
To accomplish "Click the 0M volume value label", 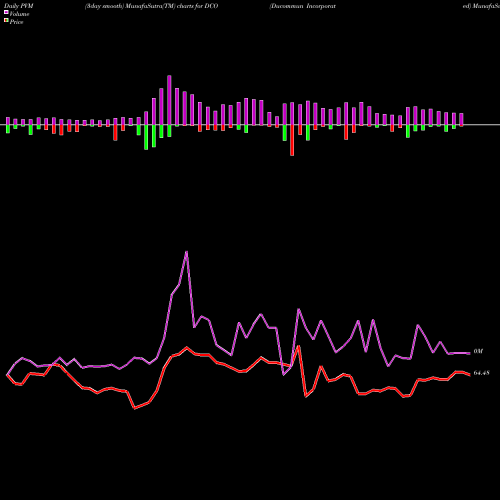I will [x=478, y=351].
